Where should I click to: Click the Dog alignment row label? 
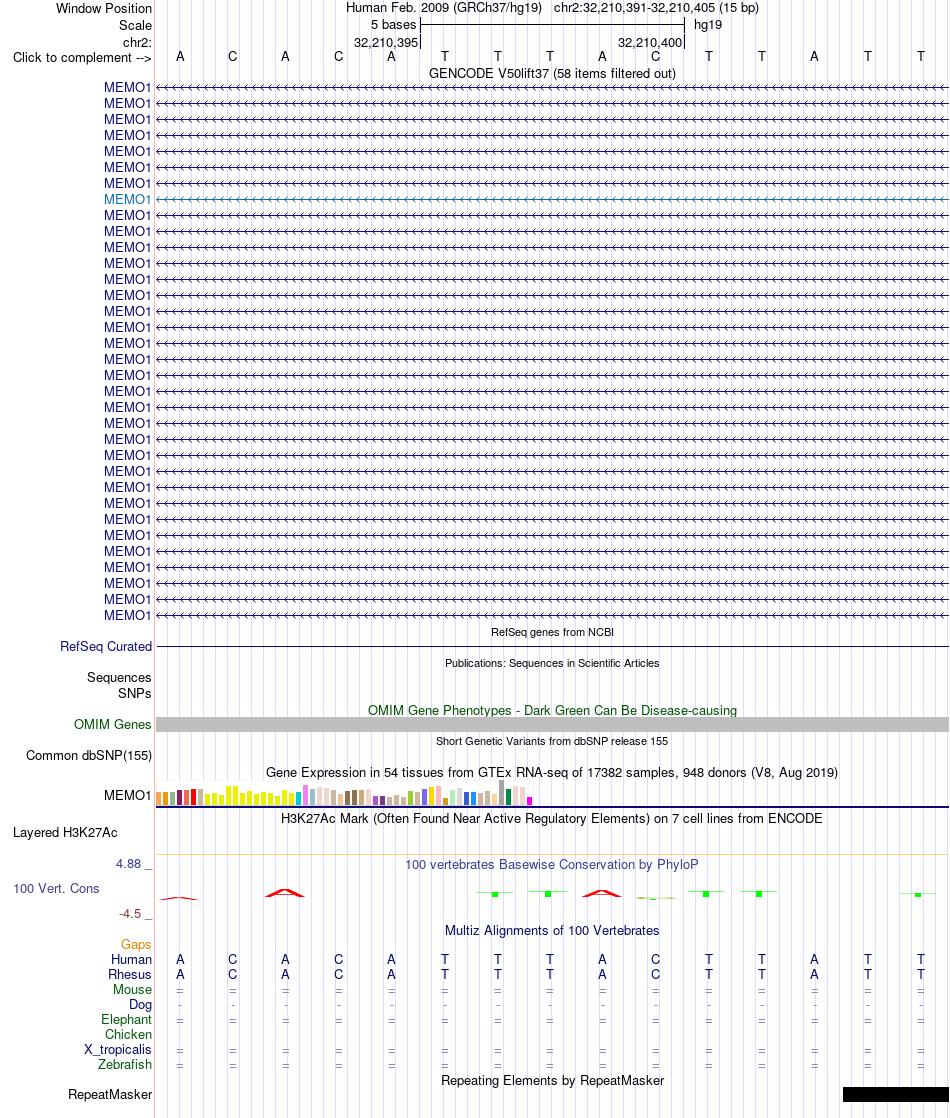tap(141, 1005)
